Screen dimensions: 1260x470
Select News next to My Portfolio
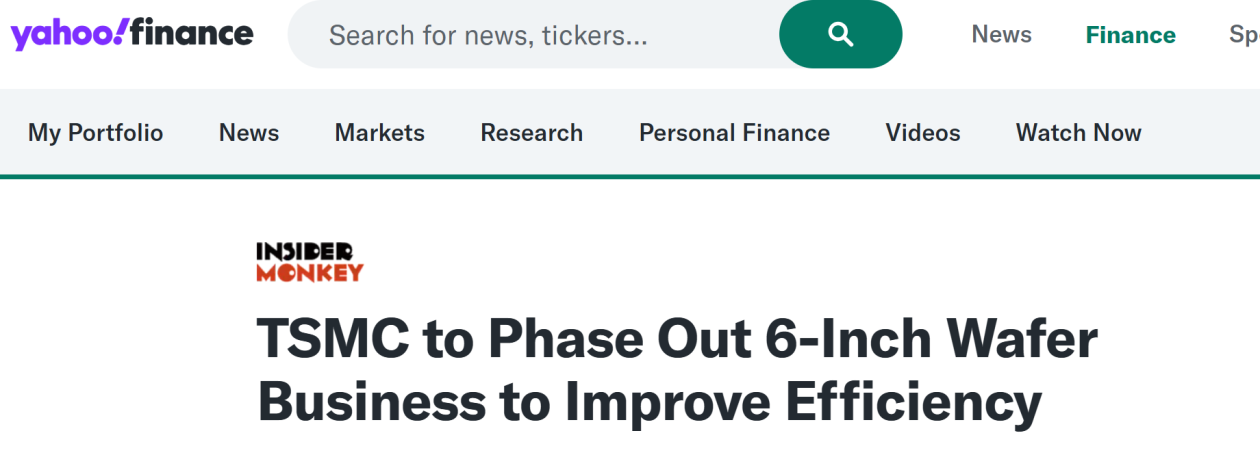click(249, 133)
